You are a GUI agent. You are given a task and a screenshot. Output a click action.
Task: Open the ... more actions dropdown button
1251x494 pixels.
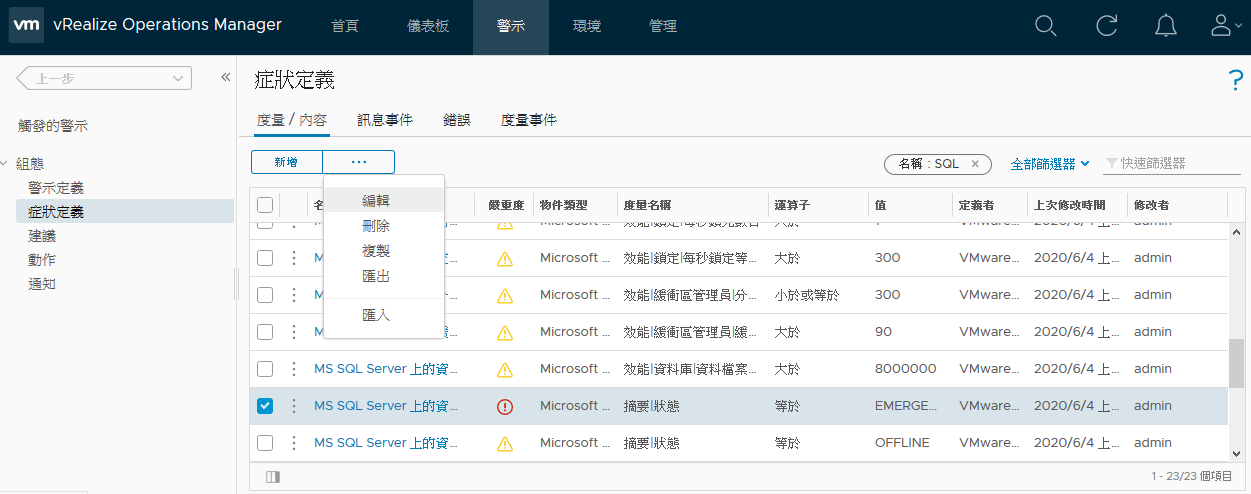tap(359, 162)
